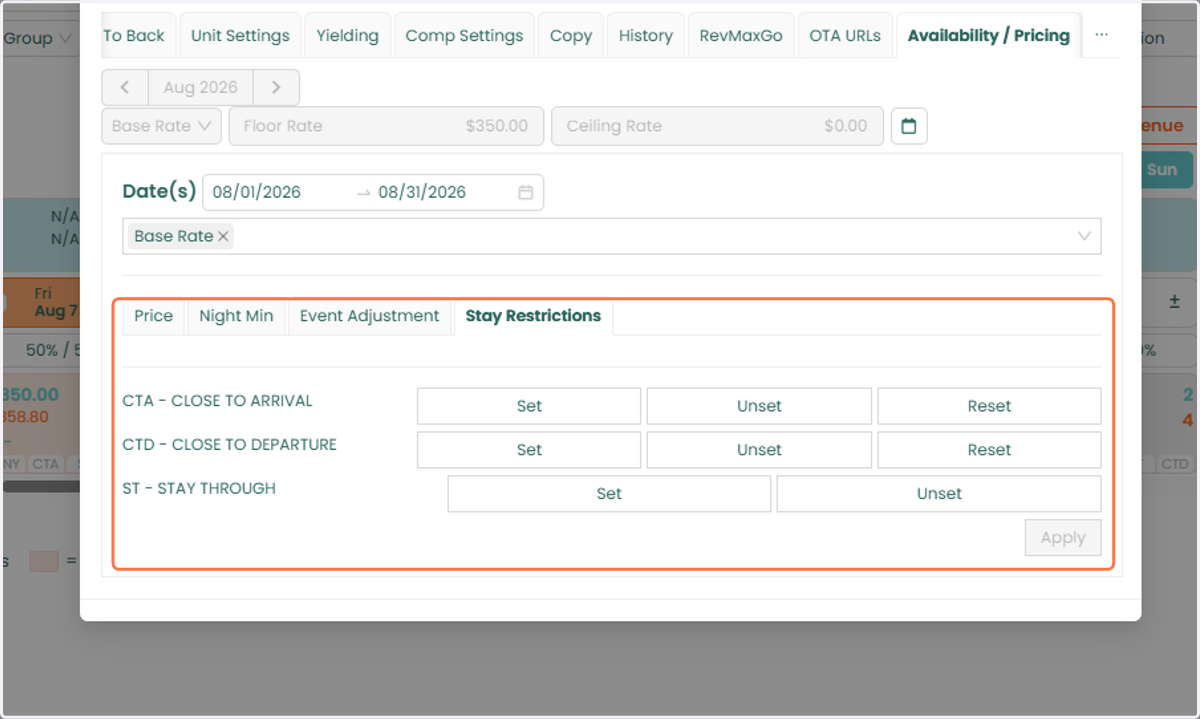Open the more tabs ellipsis
Screen dimensions: 1200x719
coord(1101,35)
